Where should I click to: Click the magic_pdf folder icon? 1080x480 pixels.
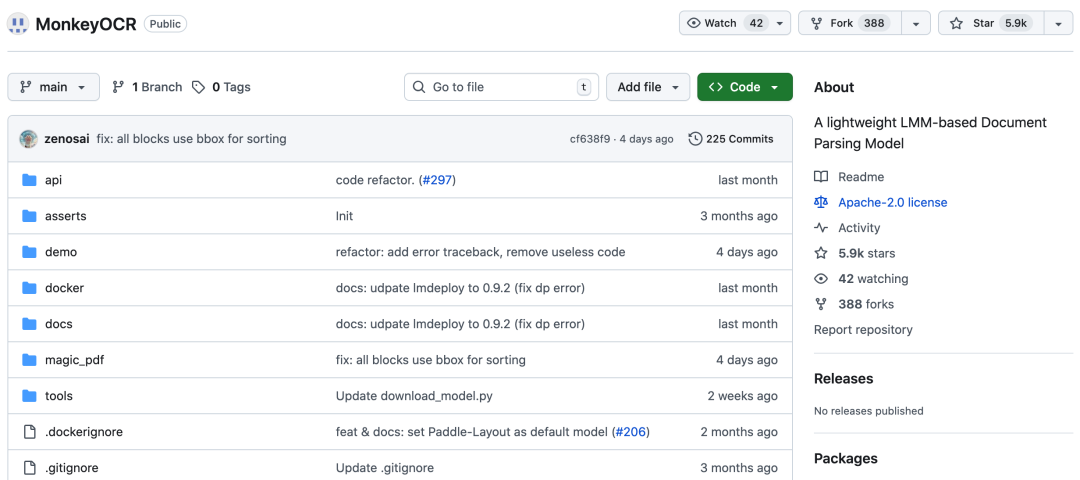tap(29, 360)
